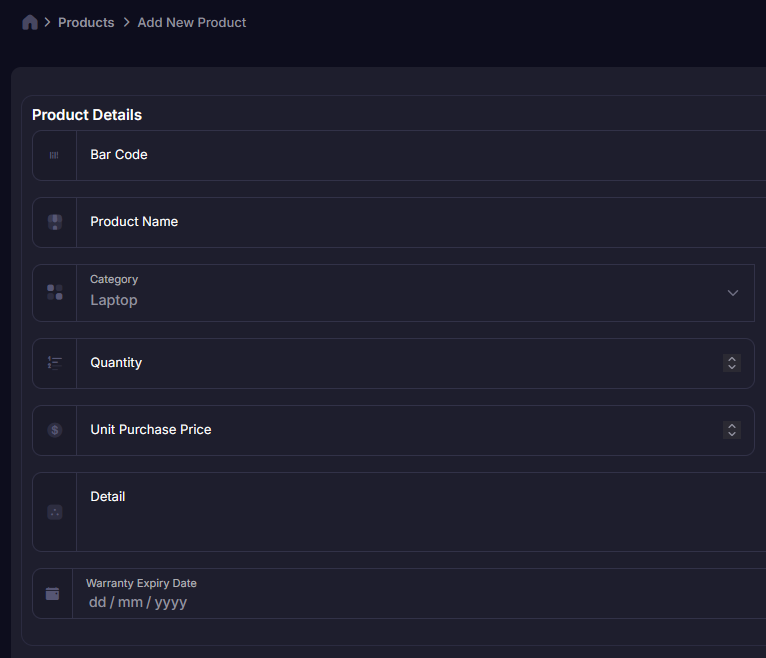This screenshot has width=766, height=658.
Task: Click the grid icon beside Category
Action: pos(55,292)
